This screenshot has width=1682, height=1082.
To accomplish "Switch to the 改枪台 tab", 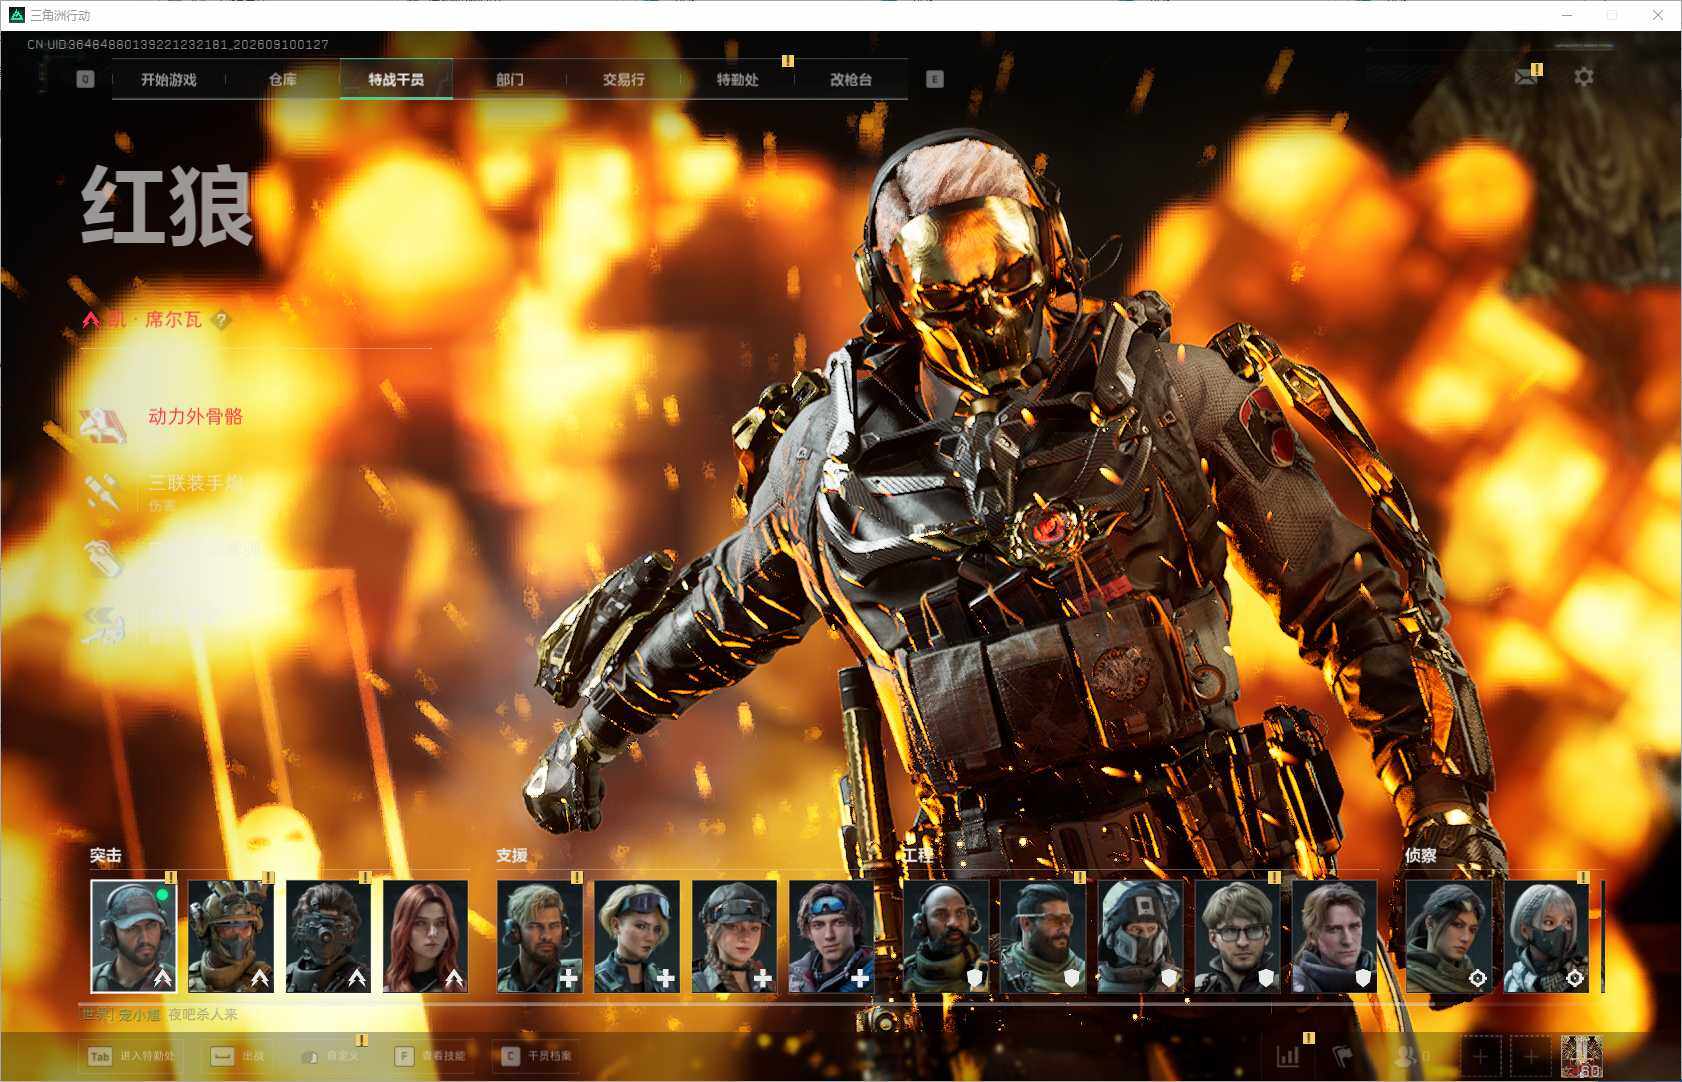I will (x=851, y=80).
